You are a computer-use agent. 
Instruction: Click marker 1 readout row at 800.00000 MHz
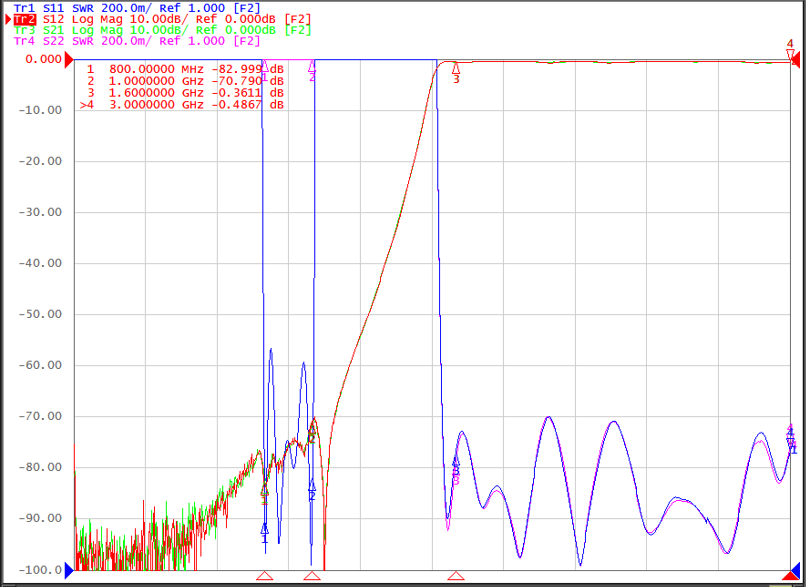[x=185, y=69]
